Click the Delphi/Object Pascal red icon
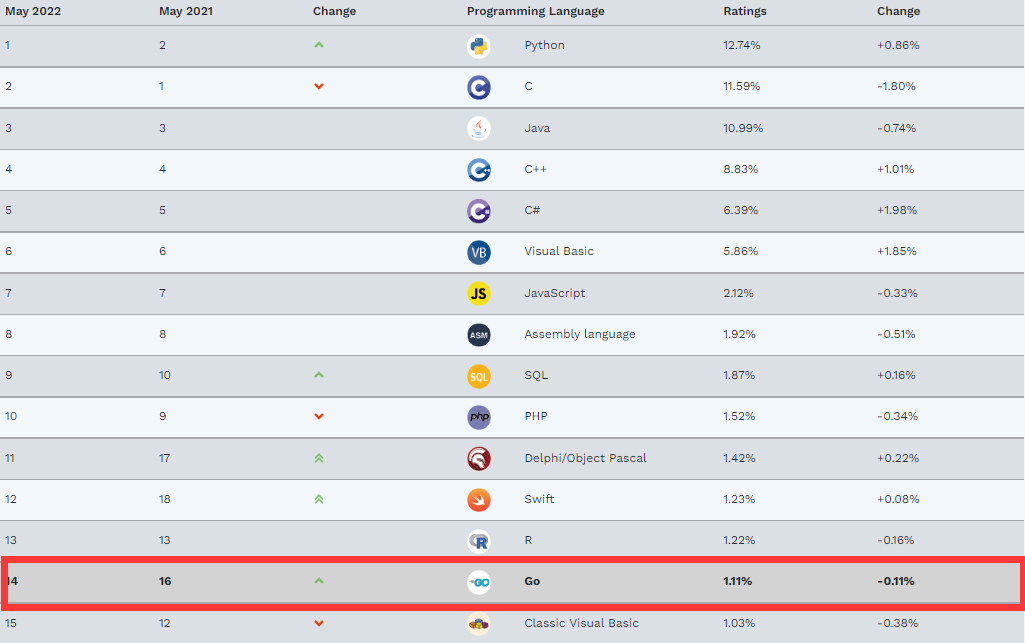Screen dimensions: 1025x643 pos(478,458)
